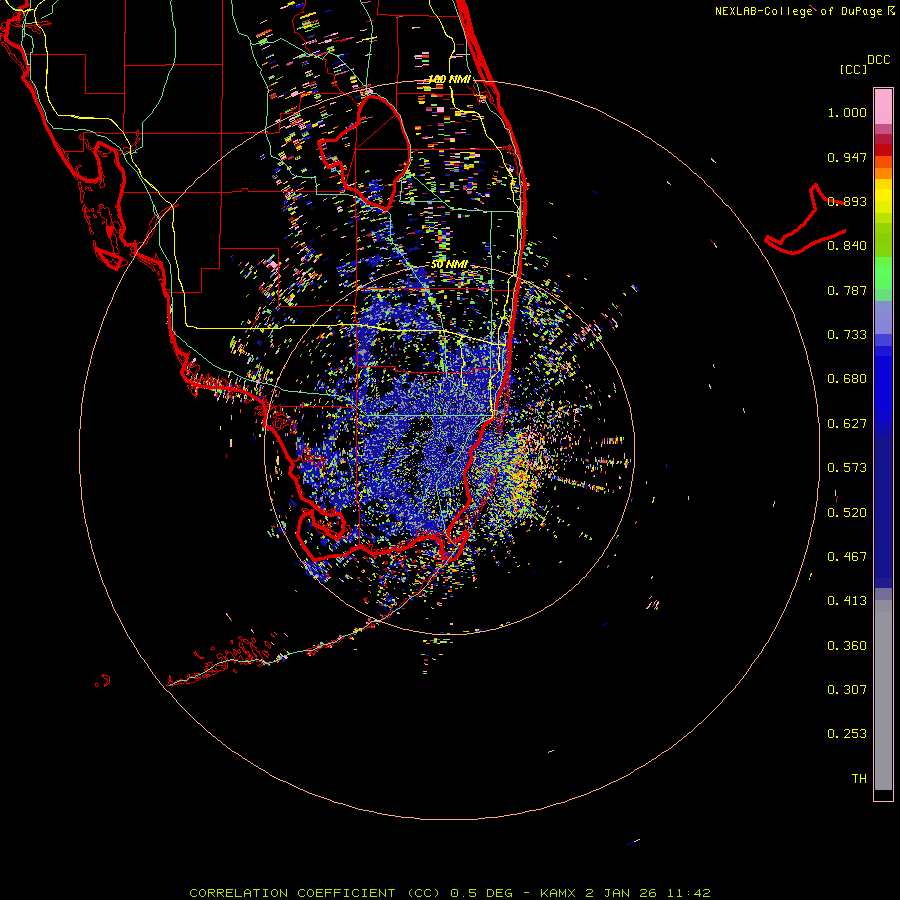Click the DCC label above color scale
This screenshot has height=900, width=900.
[x=878, y=60]
